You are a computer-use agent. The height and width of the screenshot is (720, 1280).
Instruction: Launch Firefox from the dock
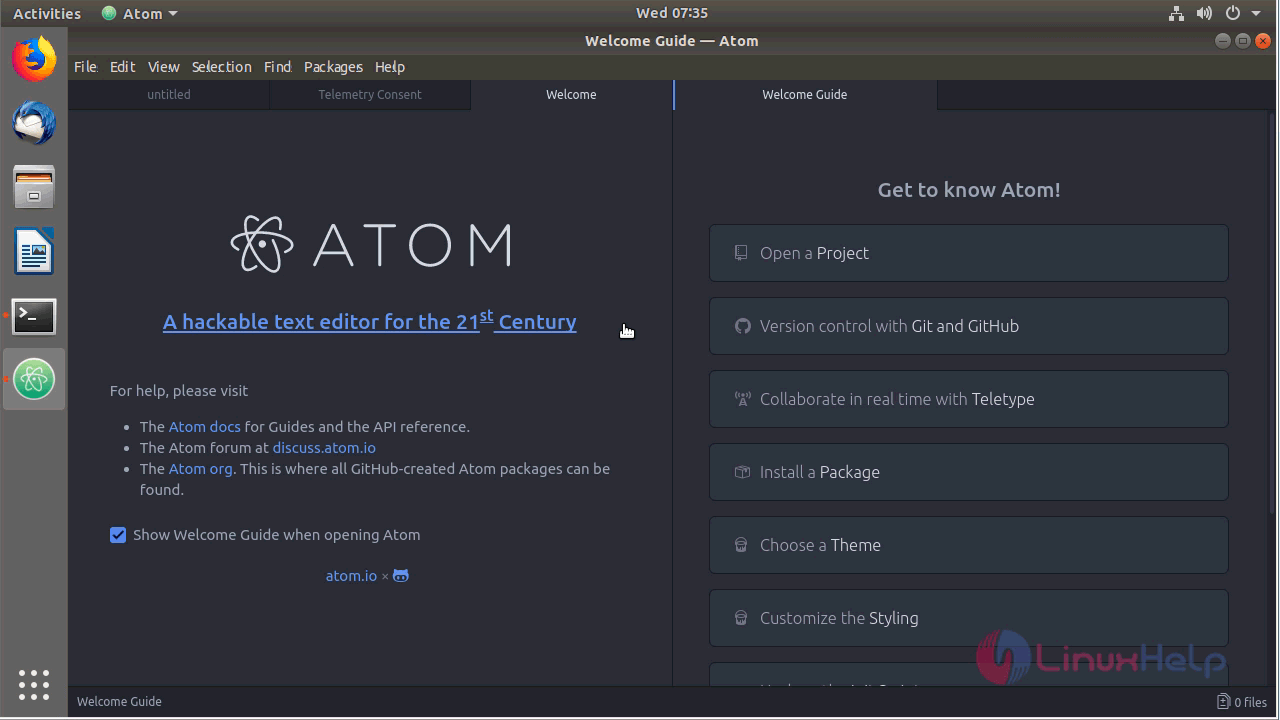tap(33, 59)
